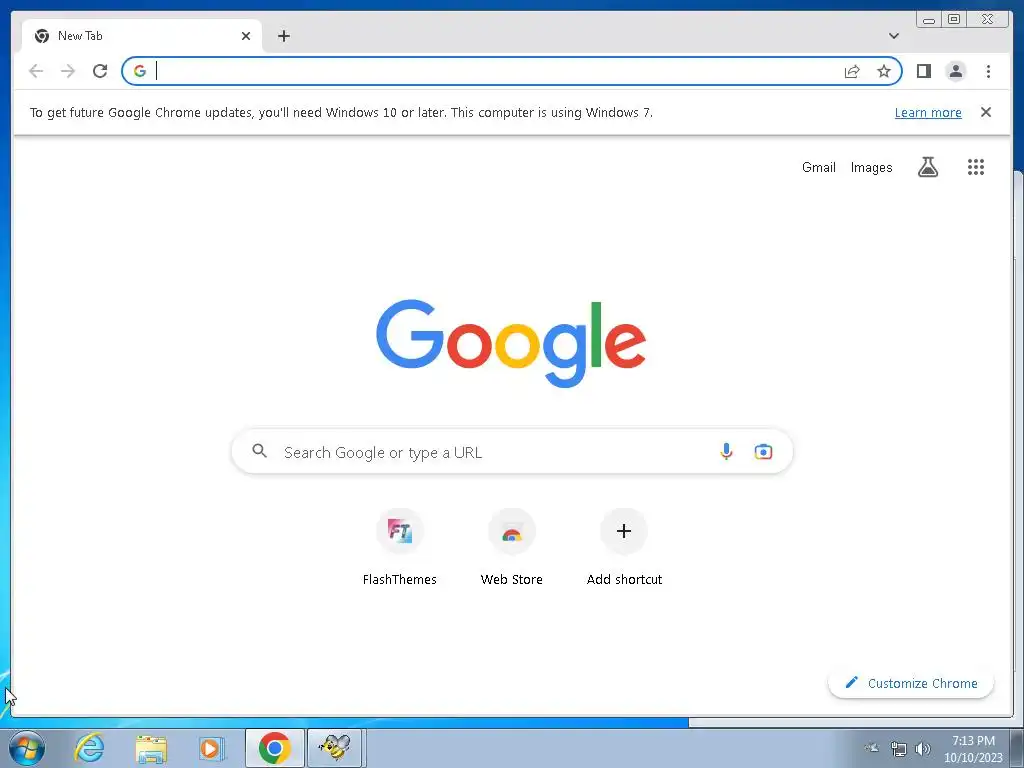
Task: Open Windows Media Player from taskbar
Action: (212, 748)
